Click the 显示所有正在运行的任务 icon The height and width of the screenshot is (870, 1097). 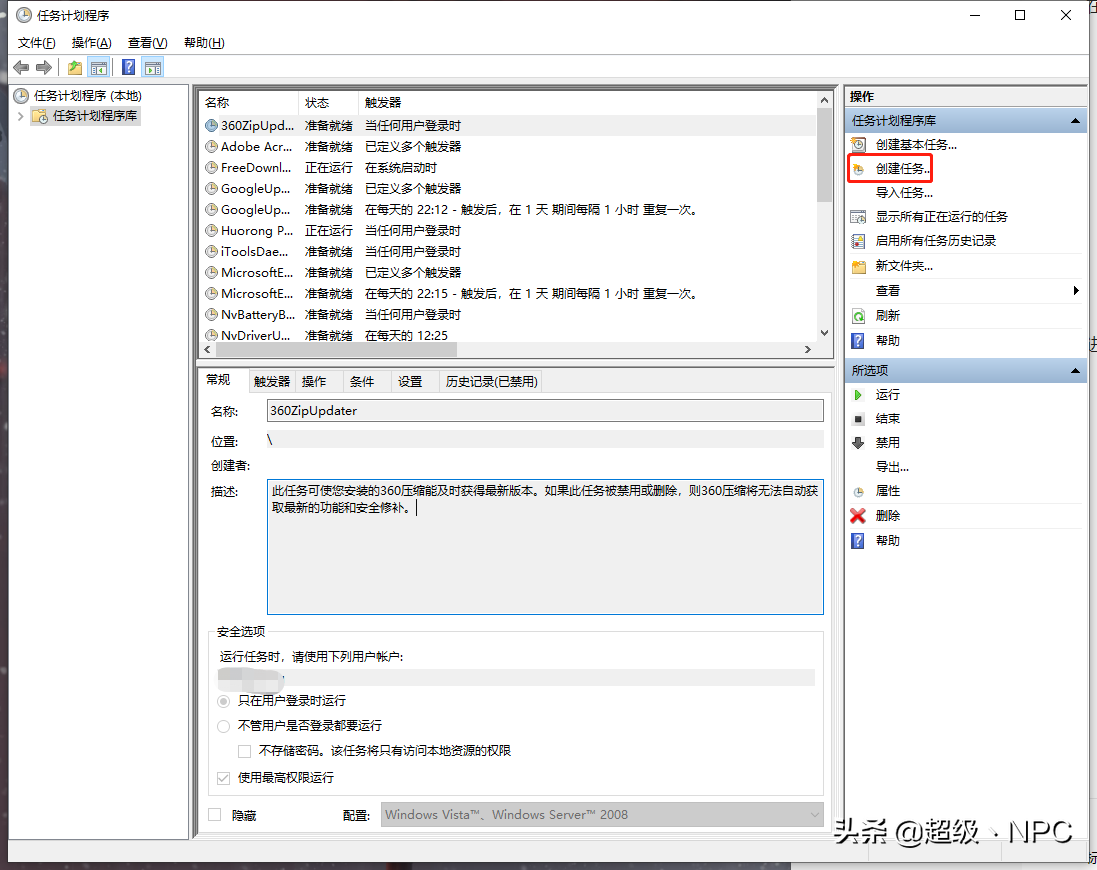pos(858,217)
